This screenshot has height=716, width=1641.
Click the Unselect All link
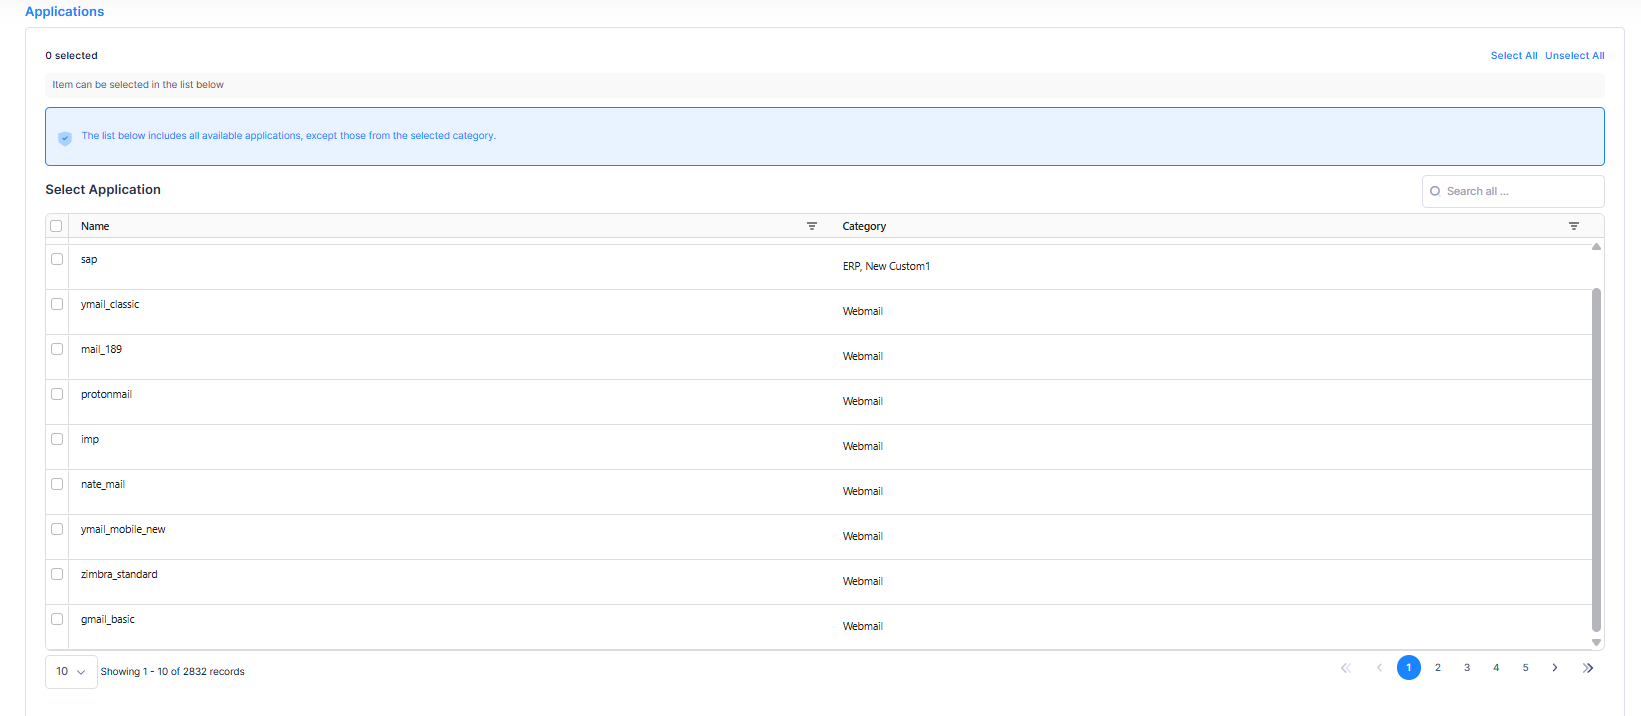pyautogui.click(x=1574, y=56)
